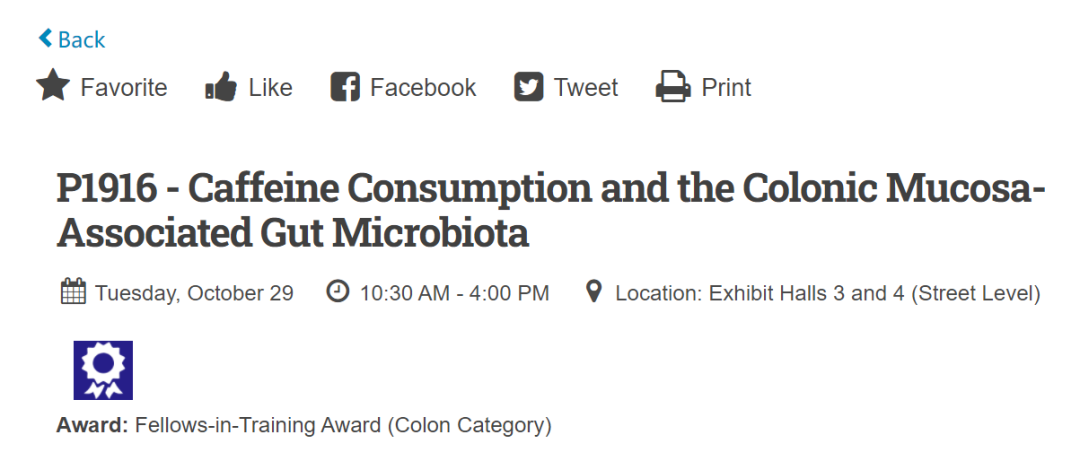The width and height of the screenshot is (1080, 452).
Task: Select the P1916 Caffeine Consumption title
Action: (550, 210)
